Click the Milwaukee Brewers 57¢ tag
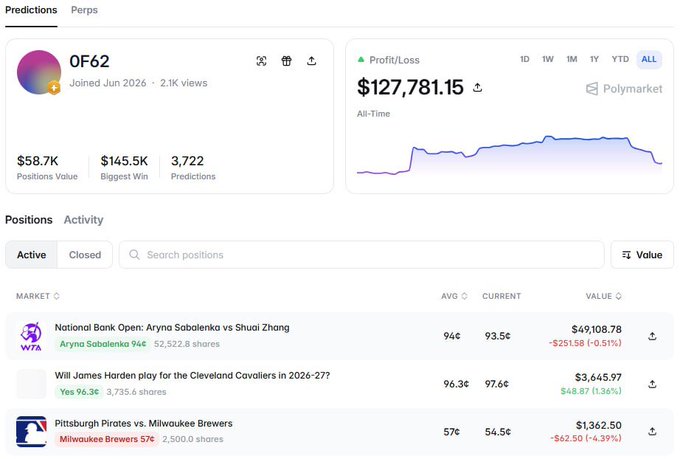This screenshot has height=459, width=680. point(107,439)
